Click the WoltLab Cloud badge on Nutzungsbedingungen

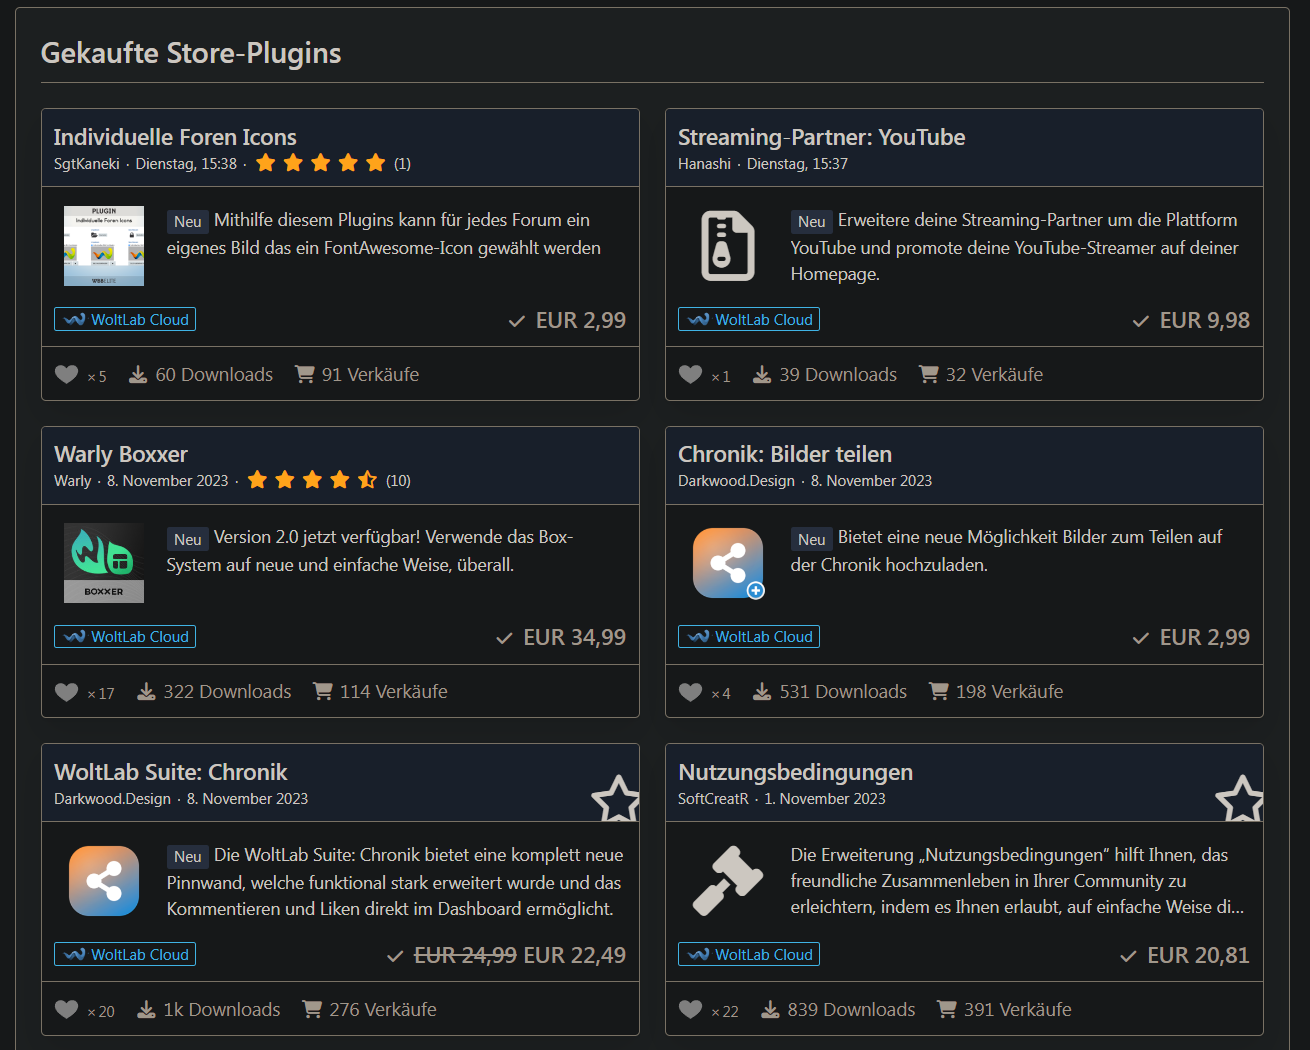pos(749,955)
